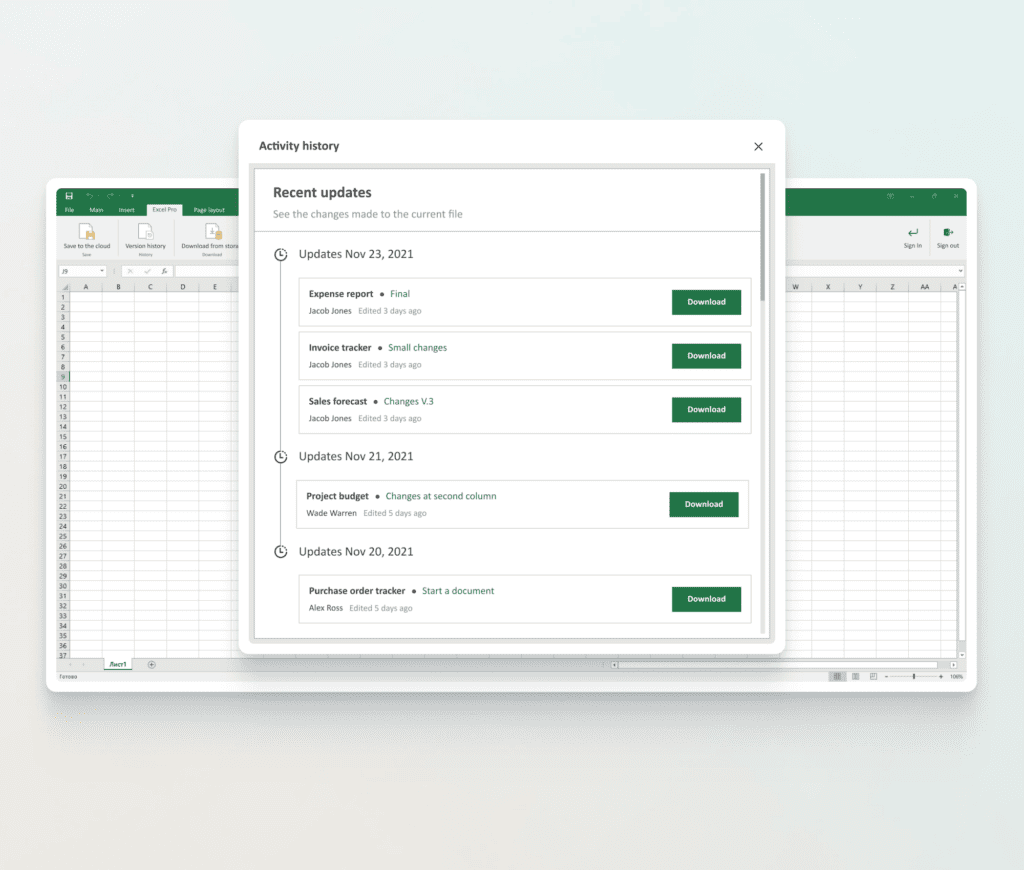Click the Undo arrow icon
The image size is (1024, 870).
91,195
